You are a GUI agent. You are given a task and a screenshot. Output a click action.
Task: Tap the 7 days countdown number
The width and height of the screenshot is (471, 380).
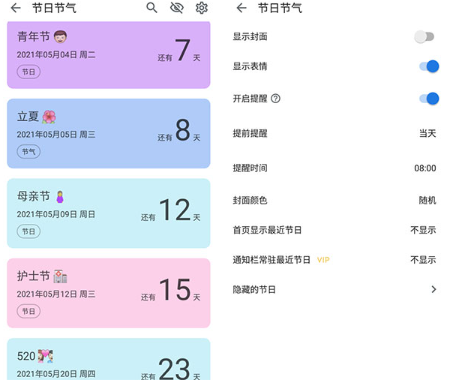pyautogui.click(x=183, y=50)
